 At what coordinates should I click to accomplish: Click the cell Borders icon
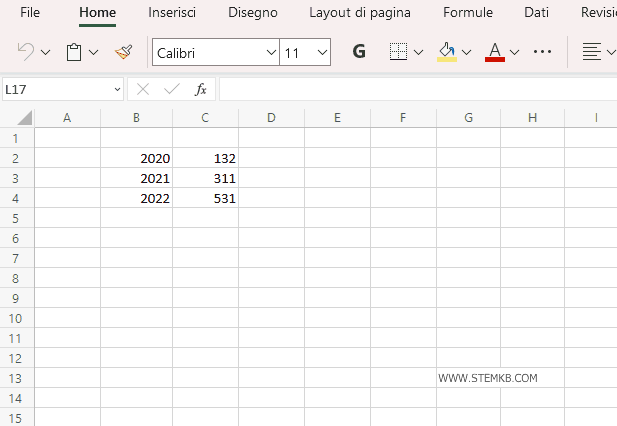(398, 52)
